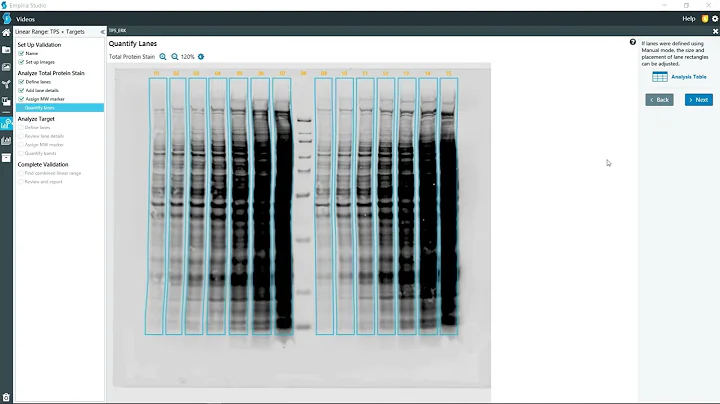Click the Analyze Target heading
This screenshot has width=720, height=404.
(x=36, y=119)
